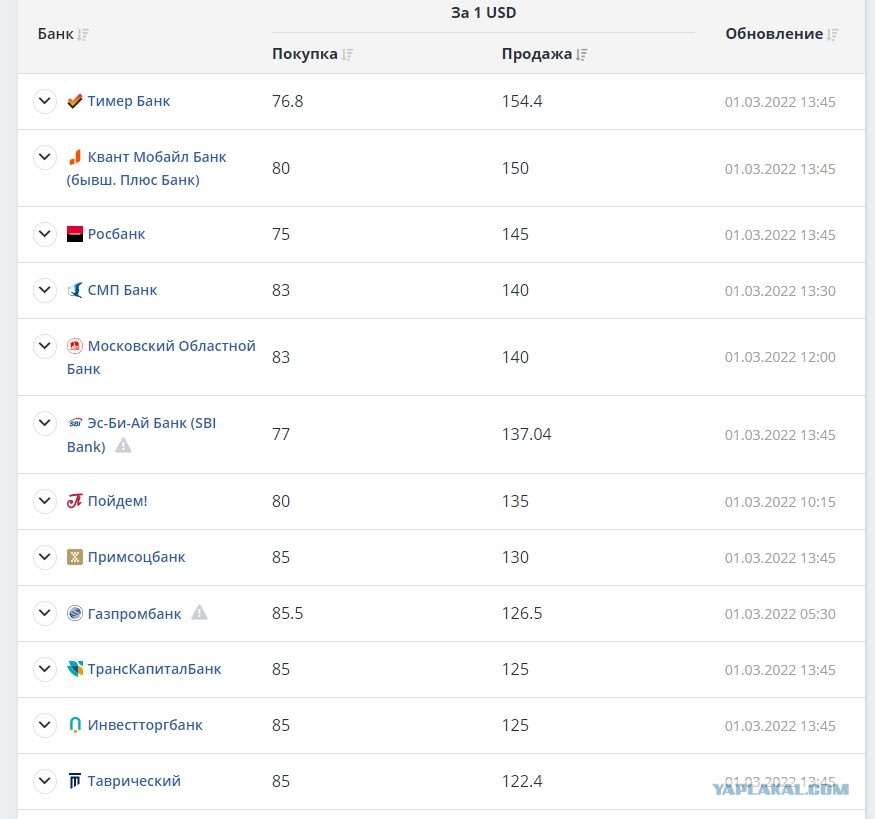The width and height of the screenshot is (875, 819).
Task: Expand the ТрансКапиталБанк row
Action: point(45,669)
